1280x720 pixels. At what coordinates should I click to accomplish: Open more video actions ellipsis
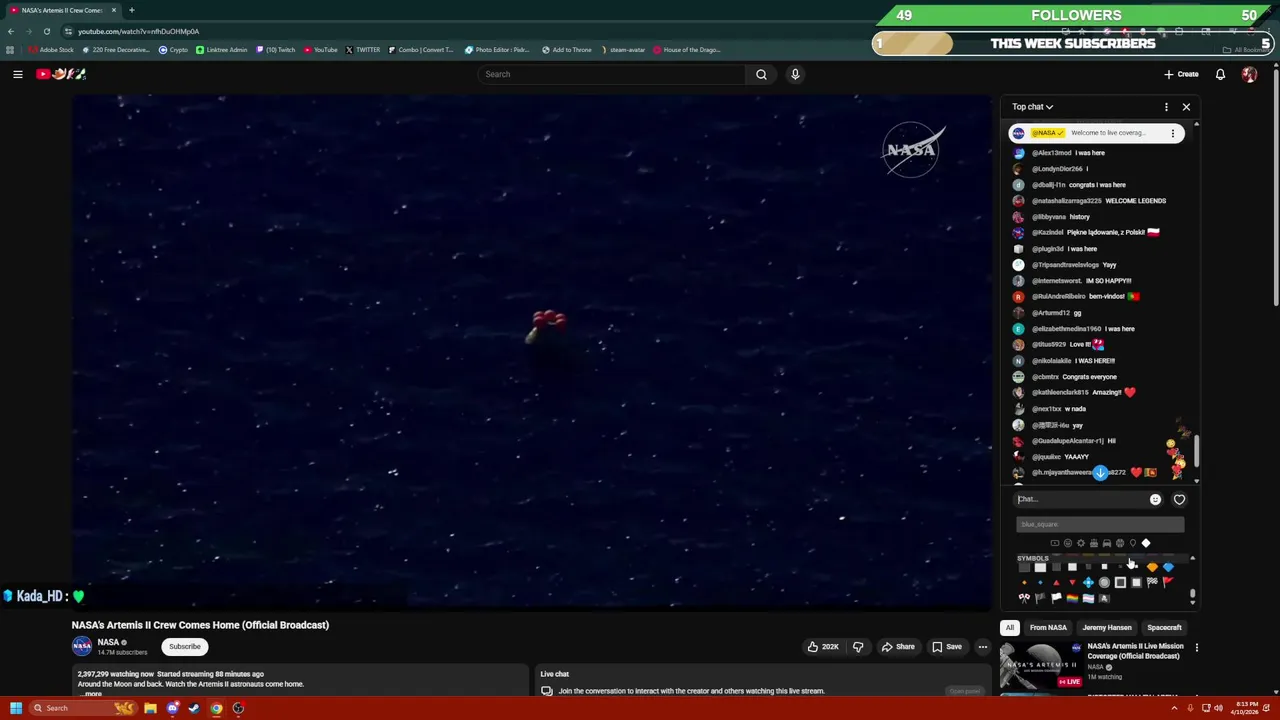point(982,647)
